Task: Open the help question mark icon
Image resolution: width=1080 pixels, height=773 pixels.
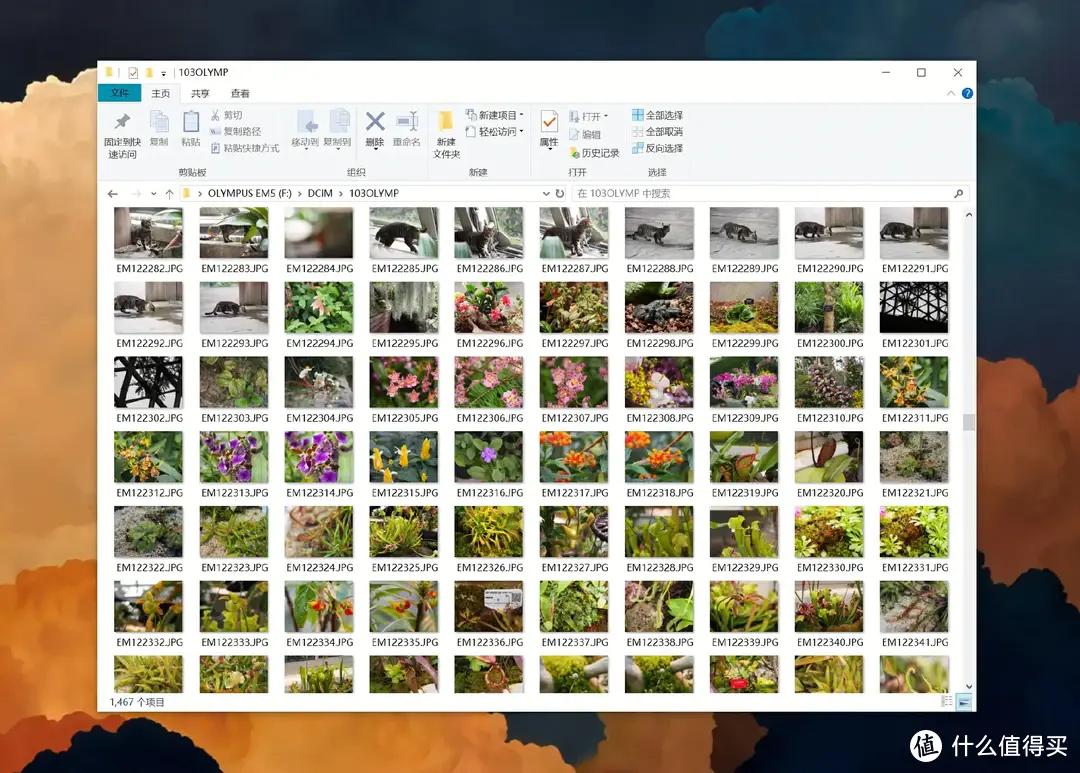Action: coord(967,93)
